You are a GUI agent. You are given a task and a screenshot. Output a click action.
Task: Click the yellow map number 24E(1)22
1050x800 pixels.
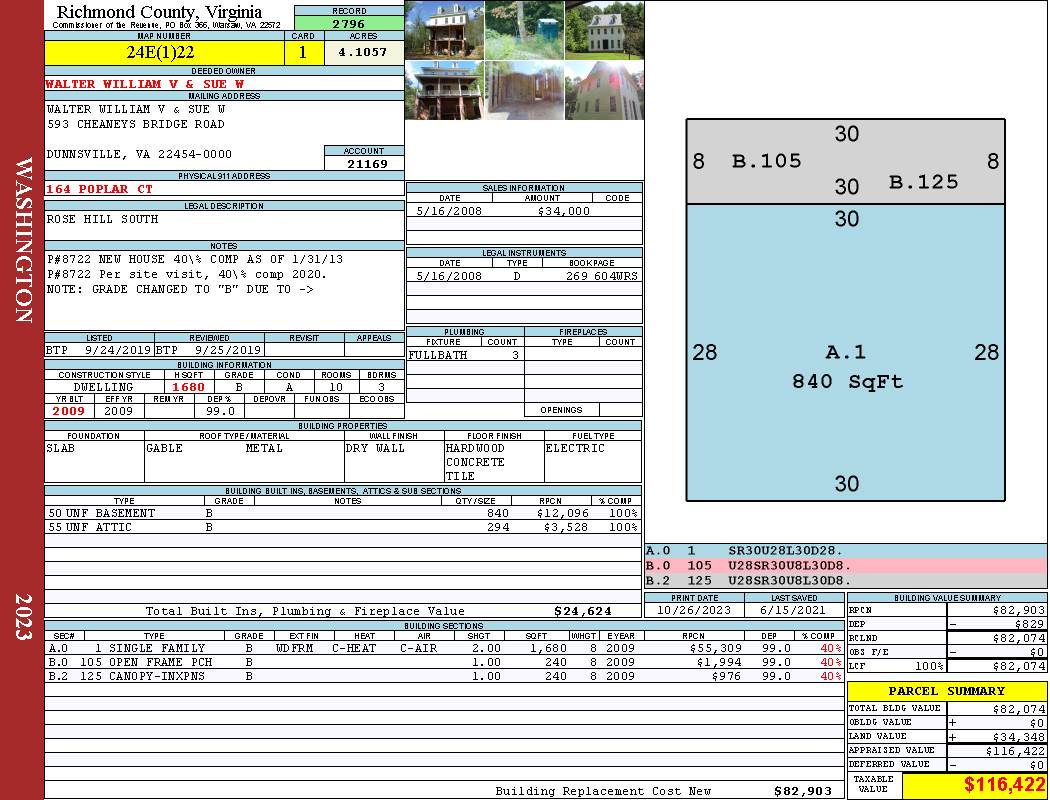tap(160, 53)
